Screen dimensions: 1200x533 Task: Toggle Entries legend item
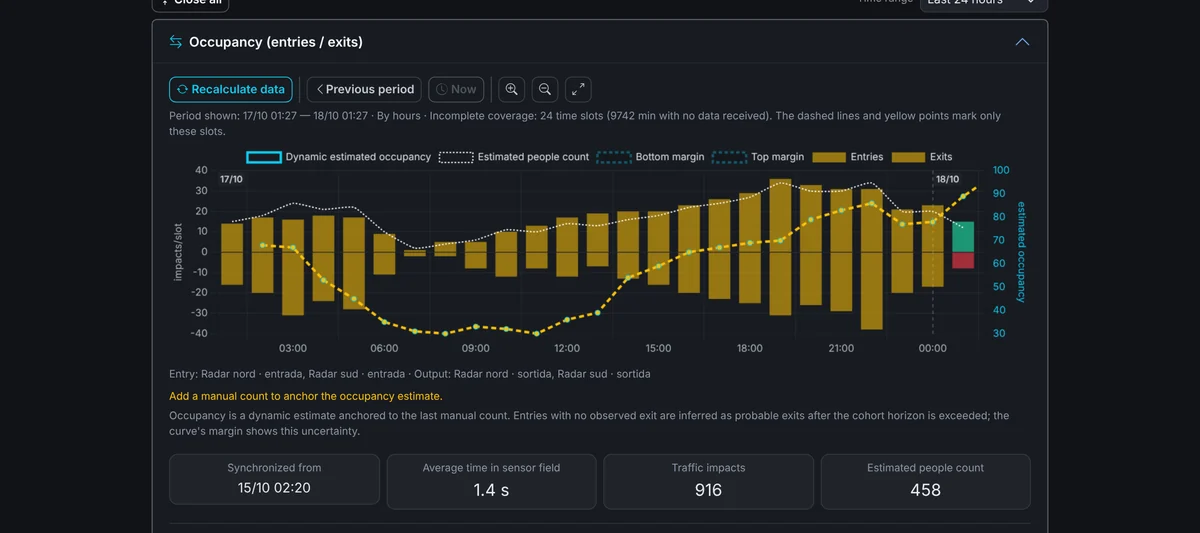click(x=848, y=157)
